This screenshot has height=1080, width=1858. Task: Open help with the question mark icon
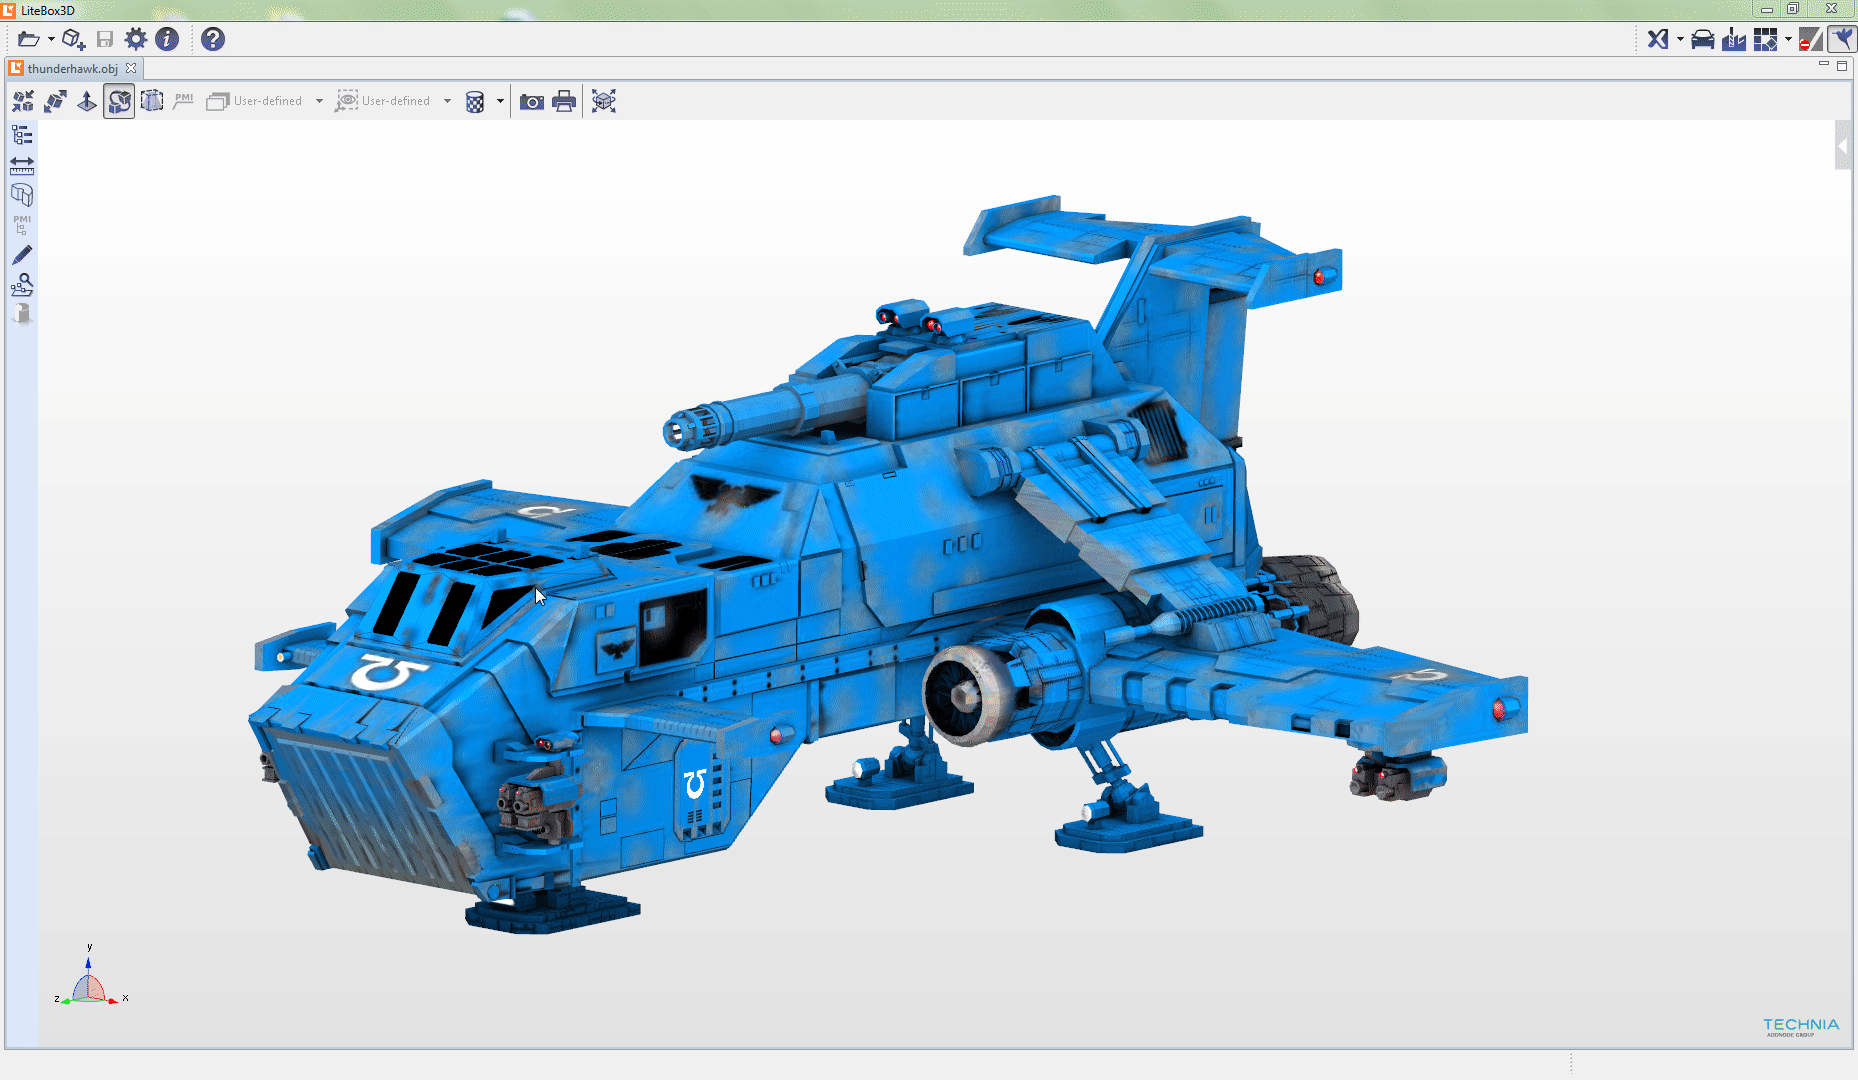(x=213, y=39)
